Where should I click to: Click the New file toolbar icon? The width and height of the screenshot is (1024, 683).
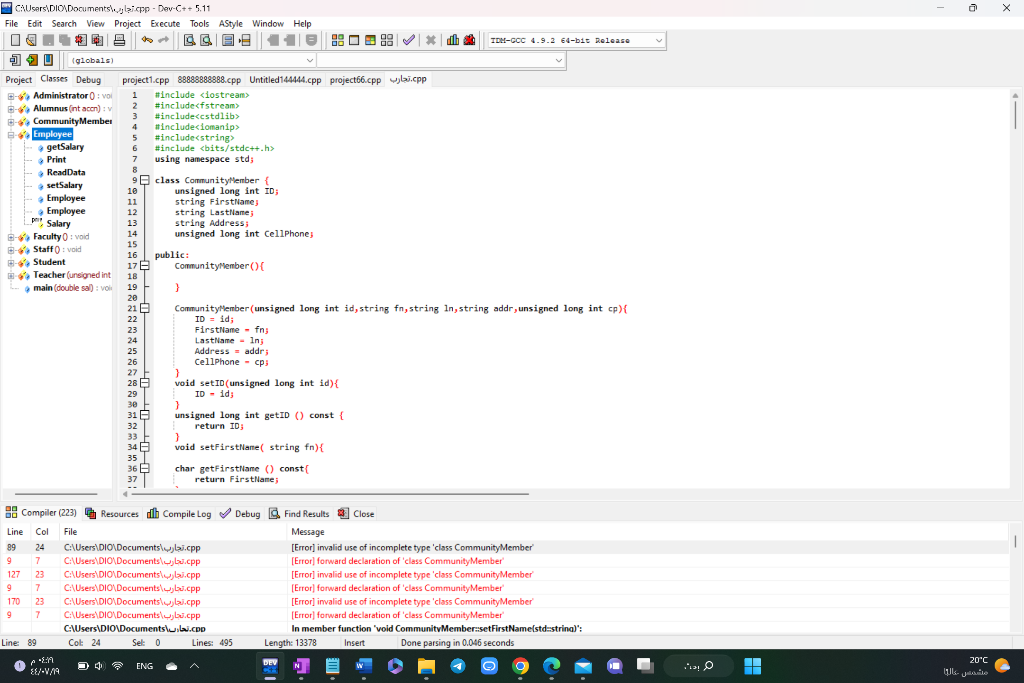tap(16, 40)
